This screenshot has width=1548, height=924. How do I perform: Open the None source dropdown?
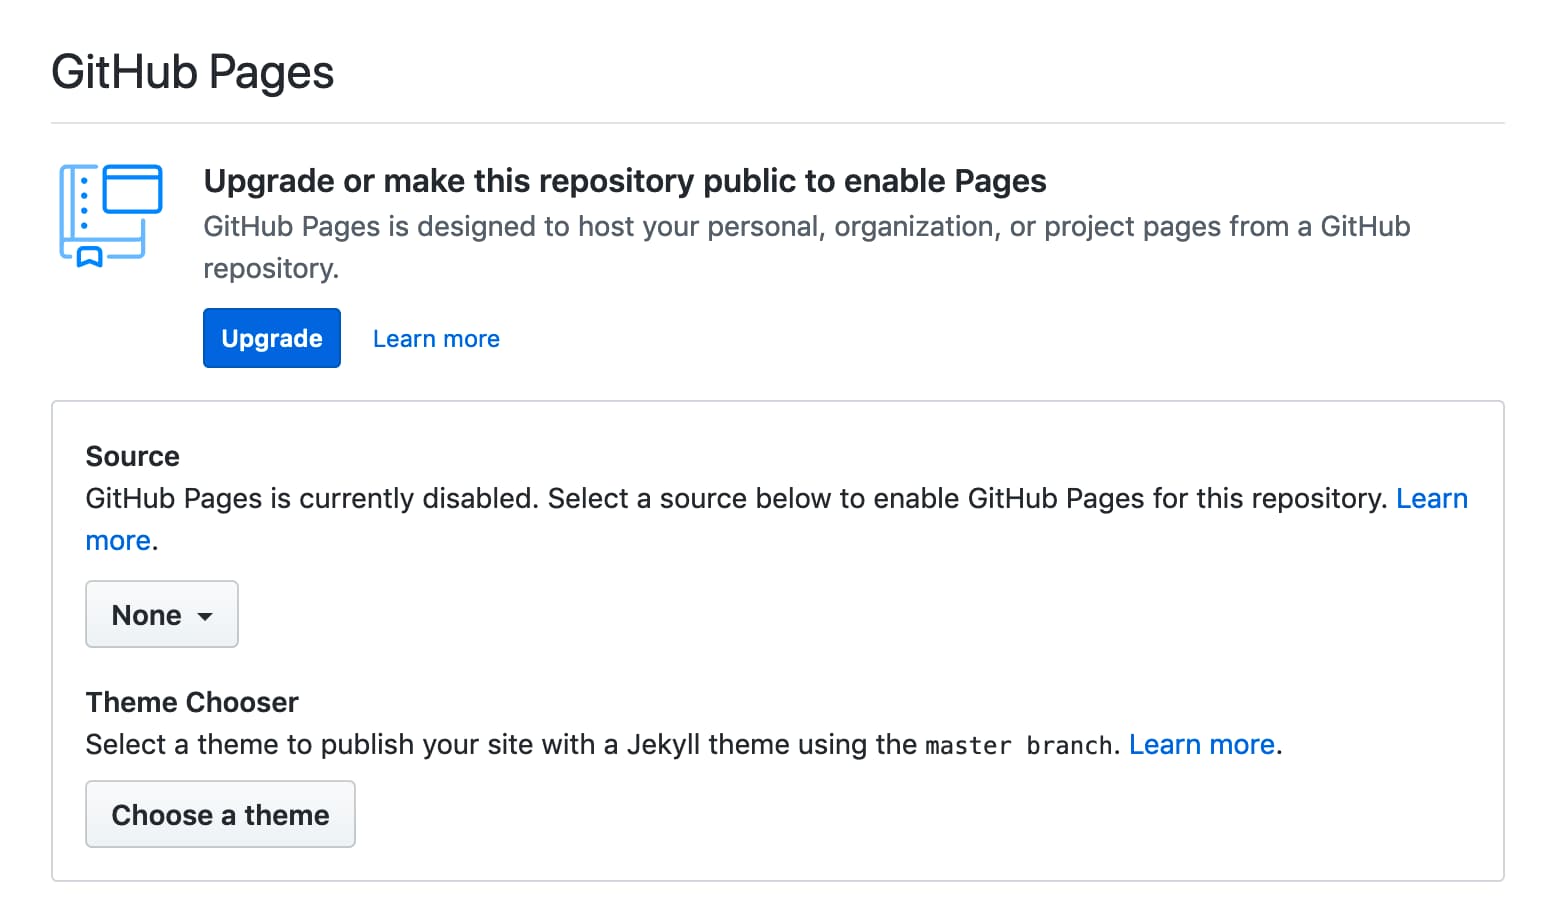[x=161, y=615]
